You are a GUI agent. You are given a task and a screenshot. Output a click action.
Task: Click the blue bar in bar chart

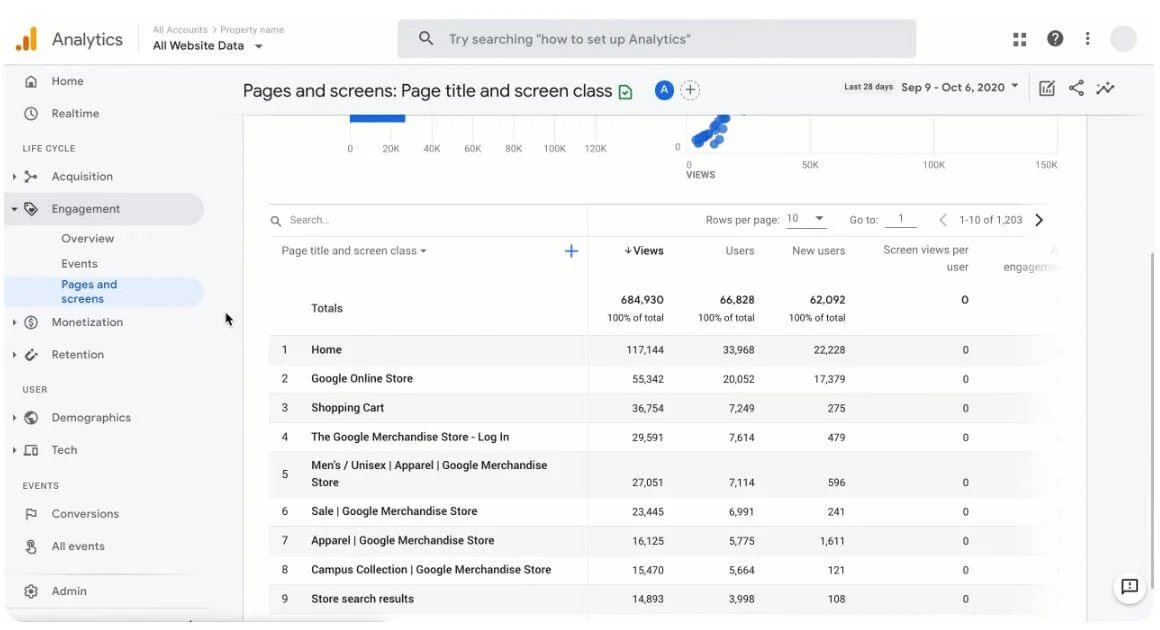click(x=377, y=118)
